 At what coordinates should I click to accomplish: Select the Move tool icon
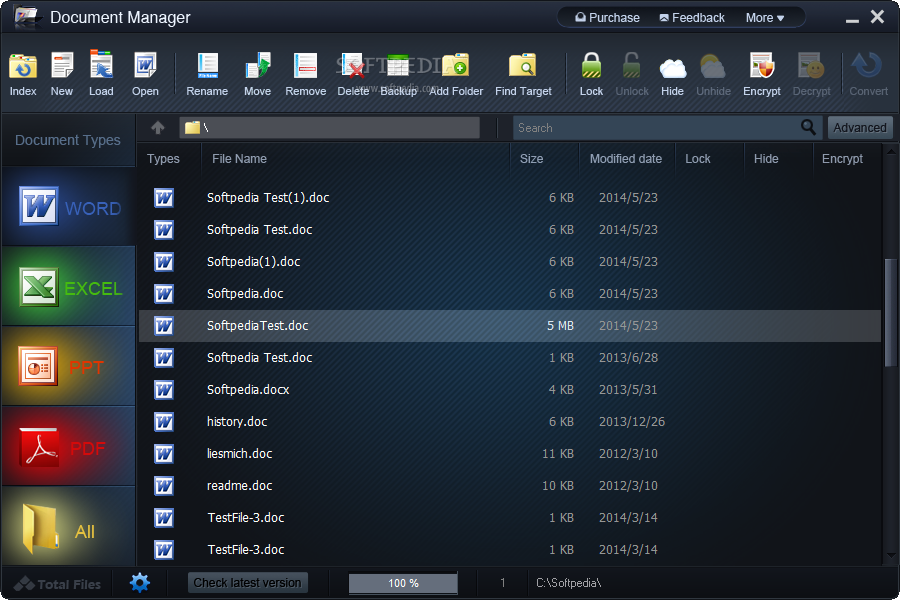[257, 65]
